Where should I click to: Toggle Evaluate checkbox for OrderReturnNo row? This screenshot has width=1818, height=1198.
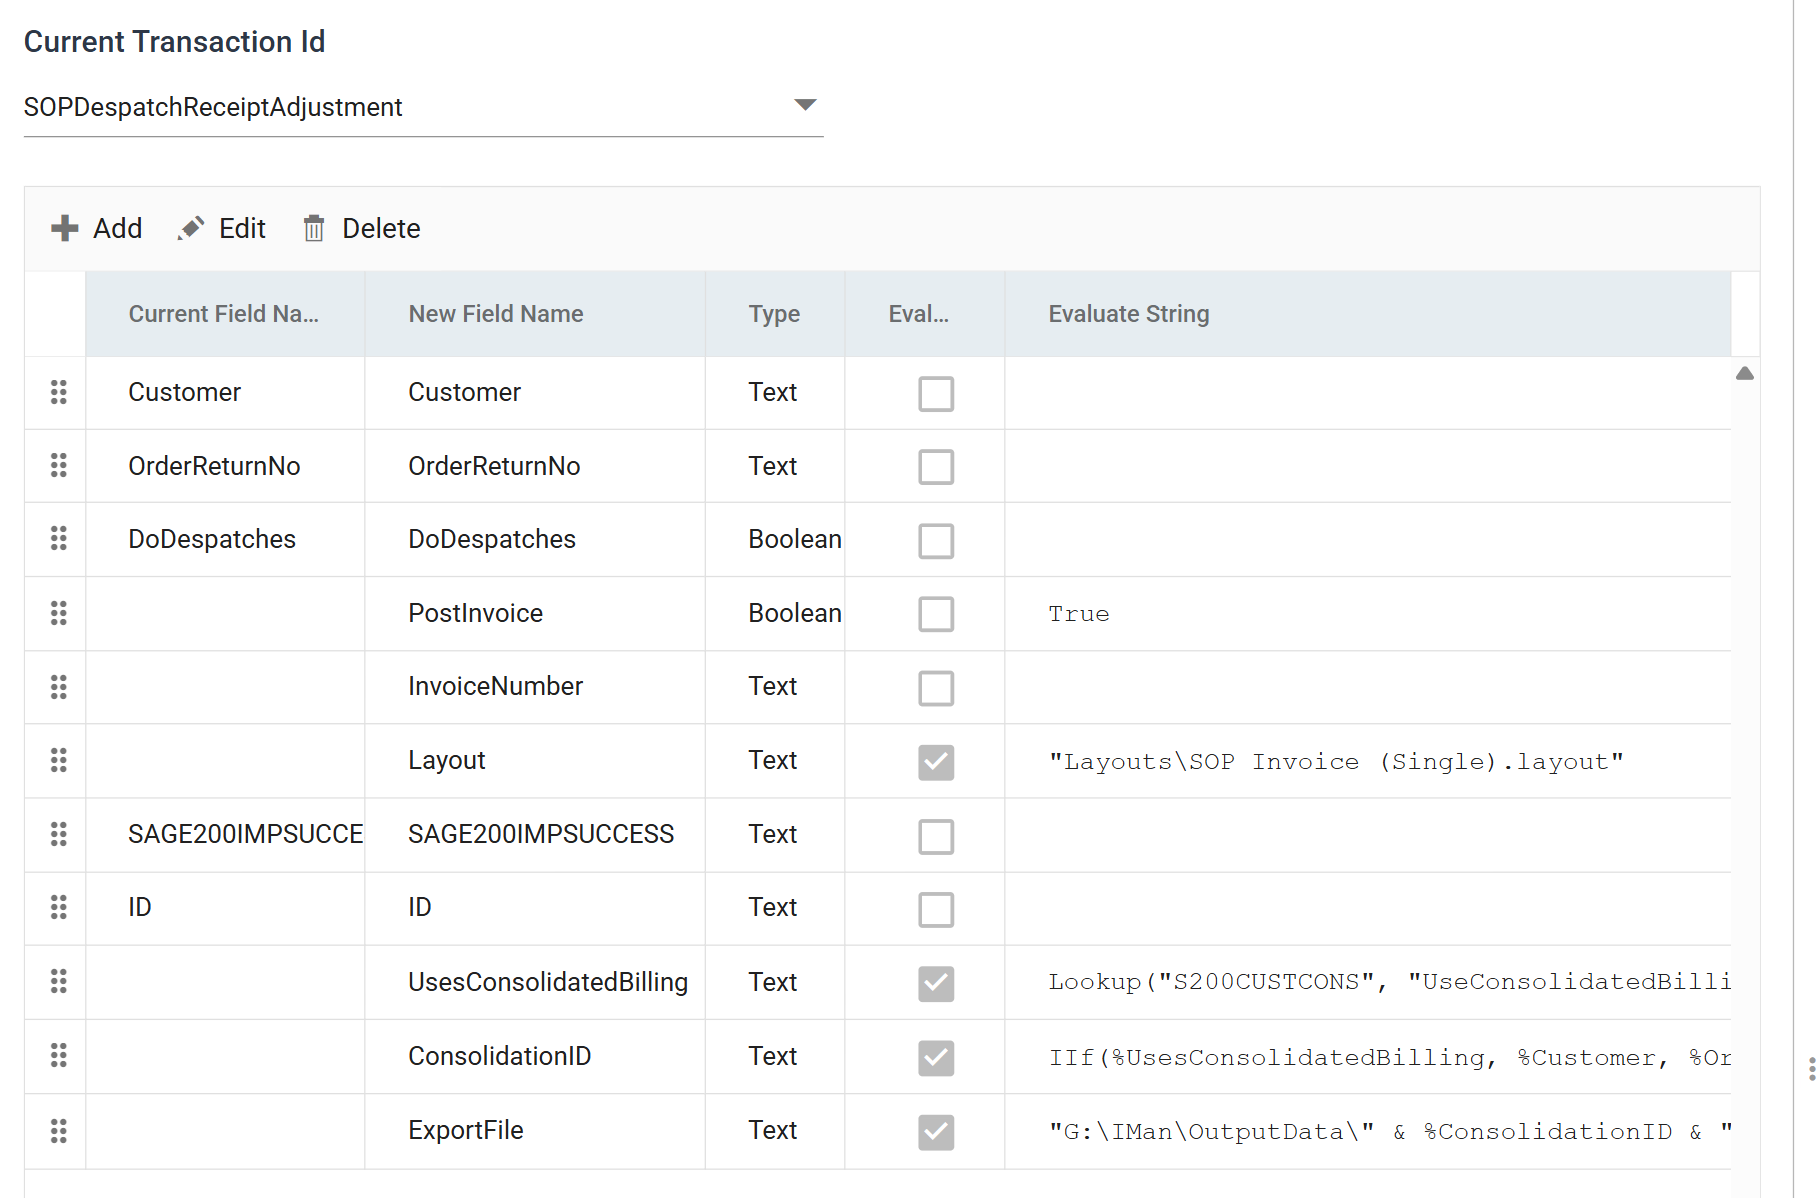[x=936, y=467]
